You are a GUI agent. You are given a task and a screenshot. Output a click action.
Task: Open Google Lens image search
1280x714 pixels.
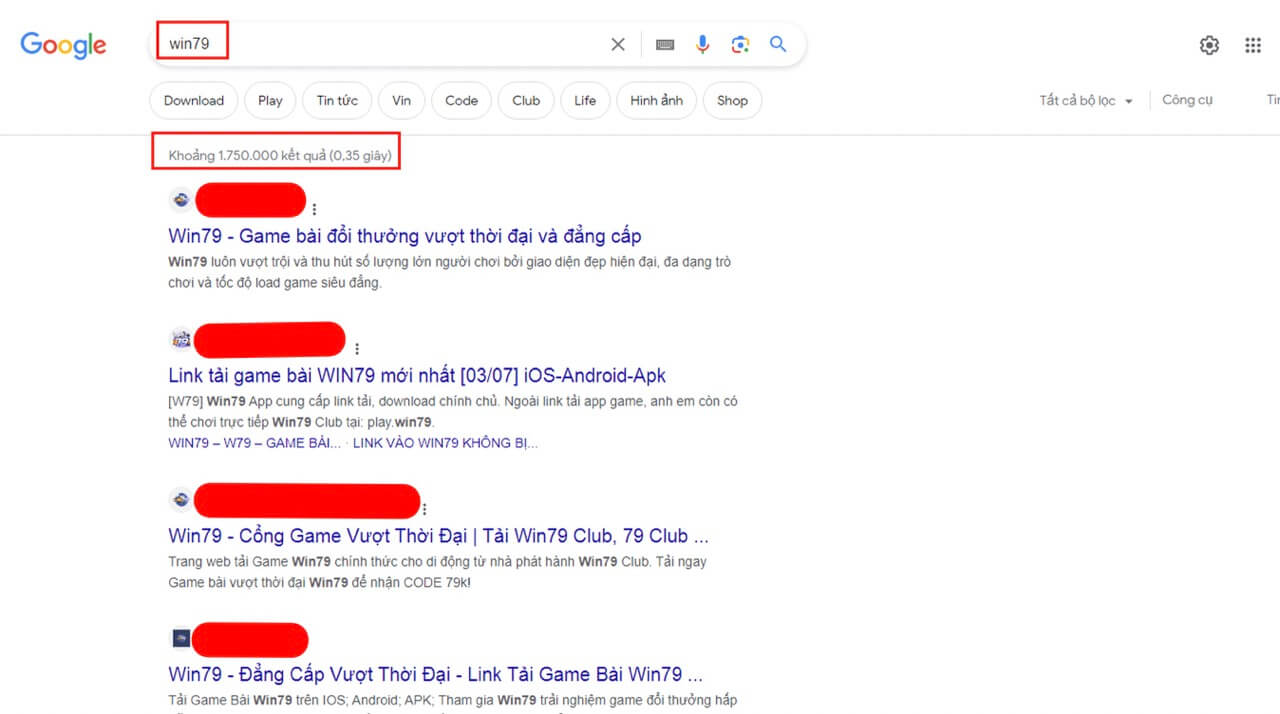(x=740, y=44)
